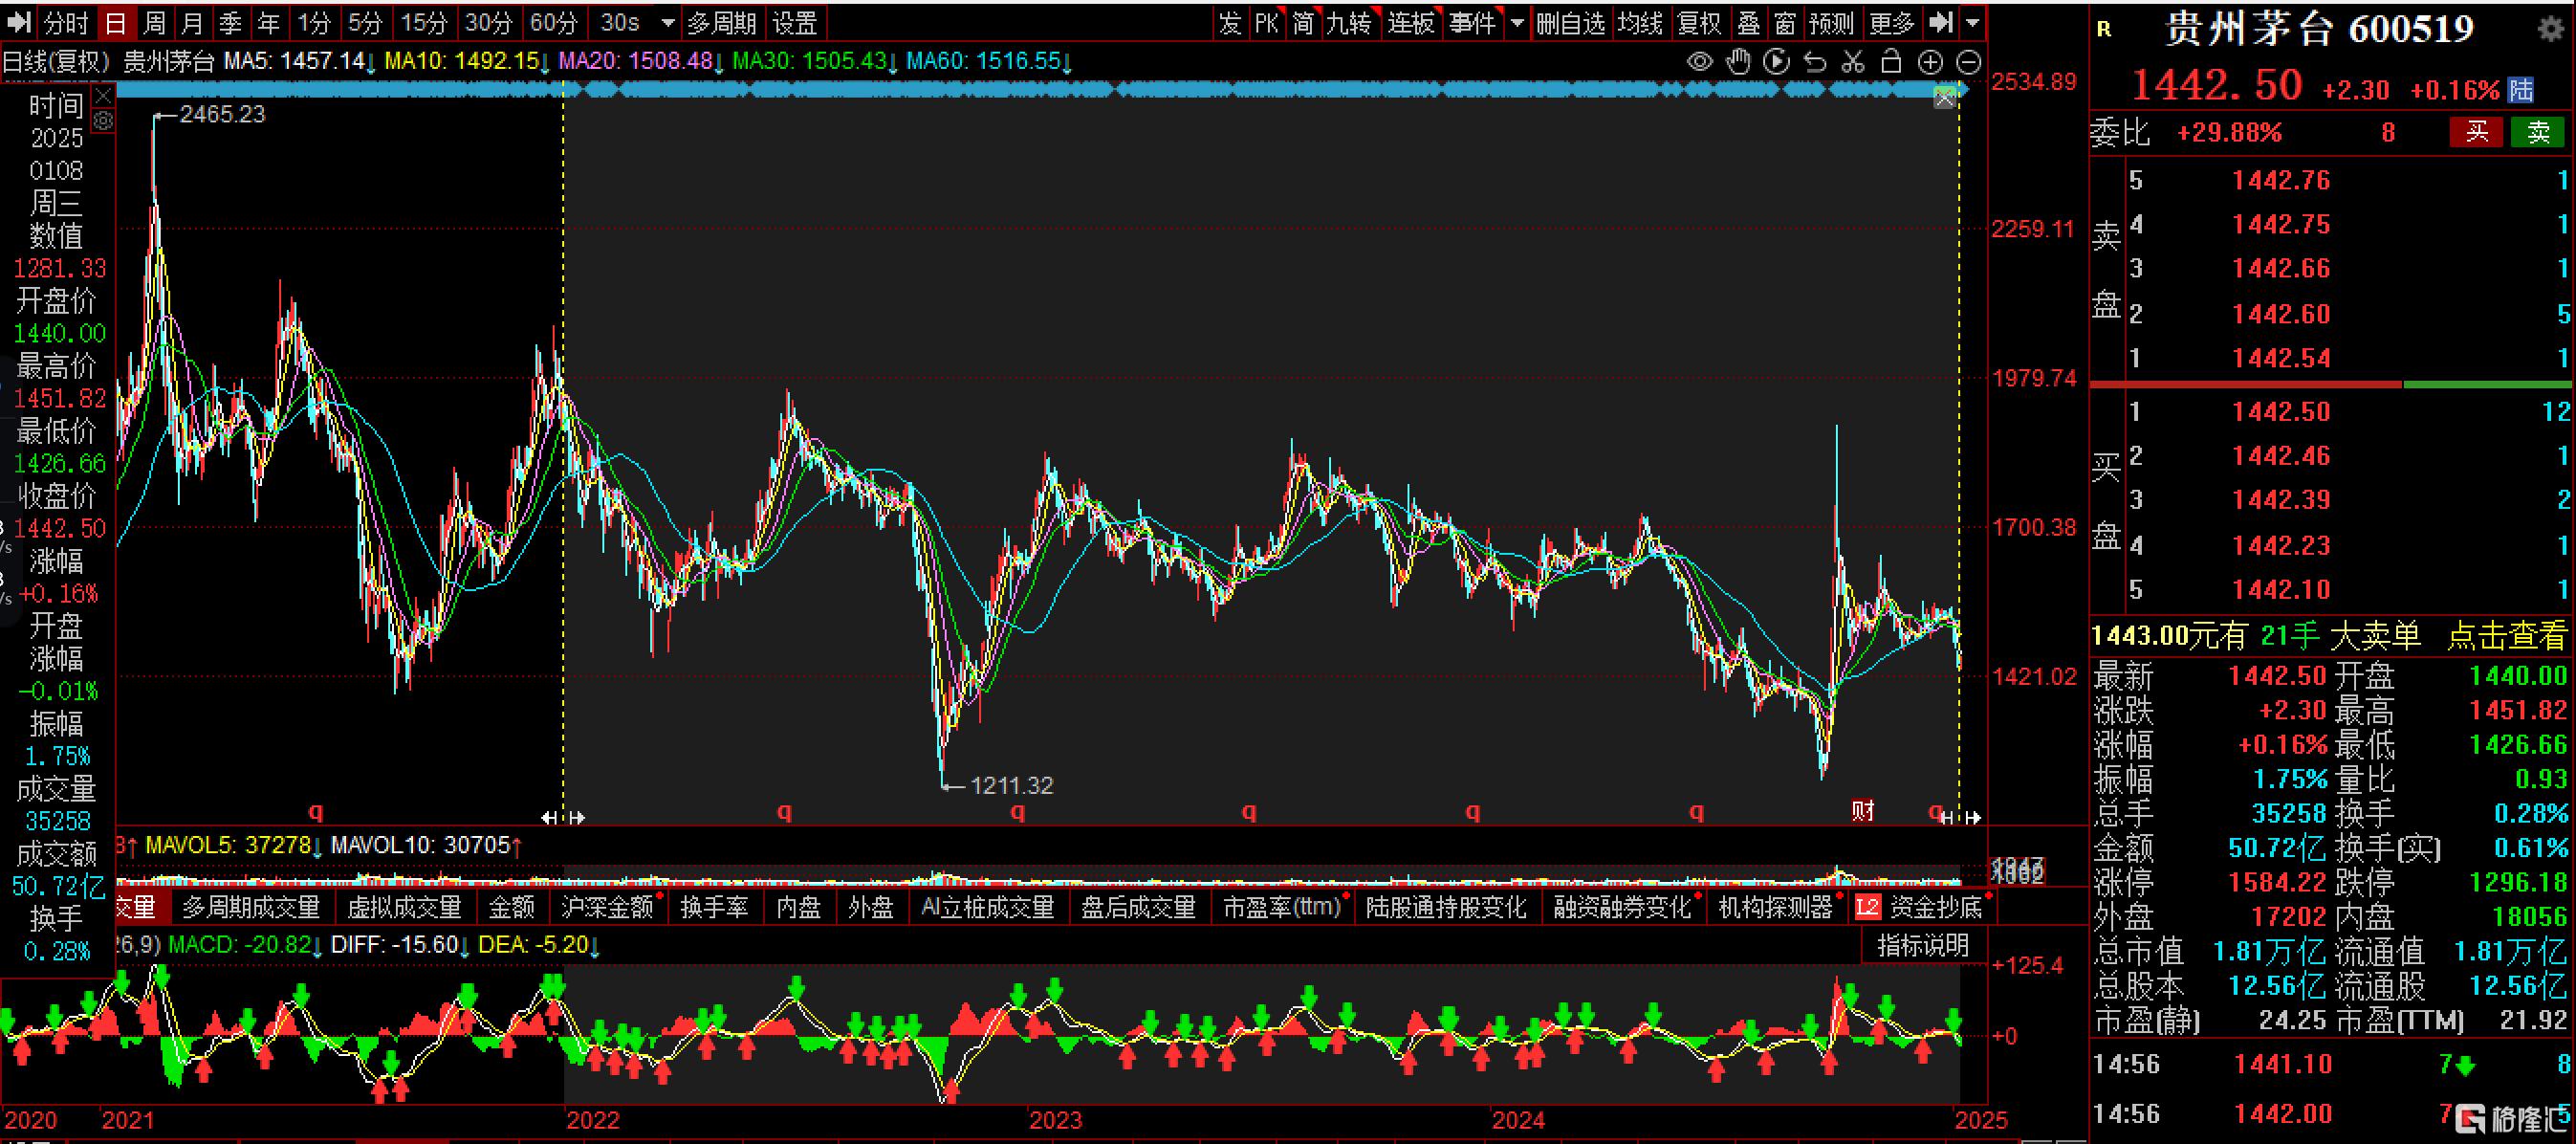Open the 多周期 multi-period view
The height and width of the screenshot is (1144, 2576).
pyautogui.click(x=721, y=22)
